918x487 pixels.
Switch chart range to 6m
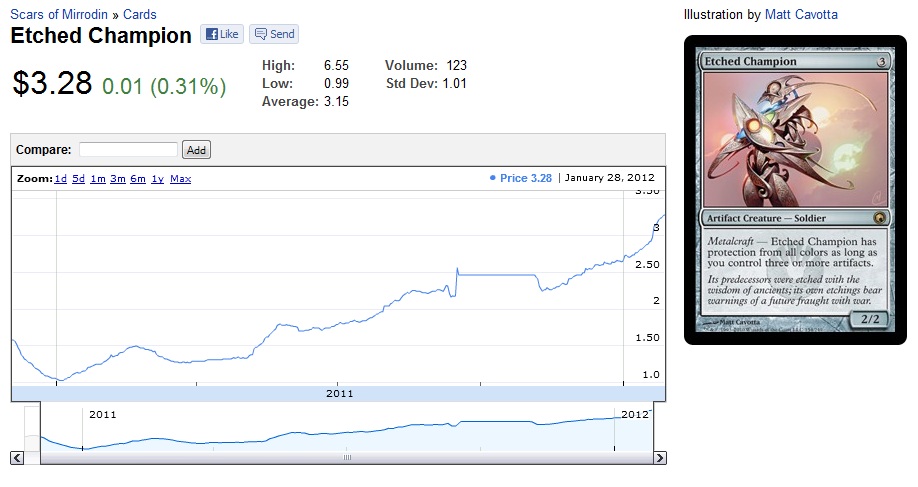(x=138, y=179)
